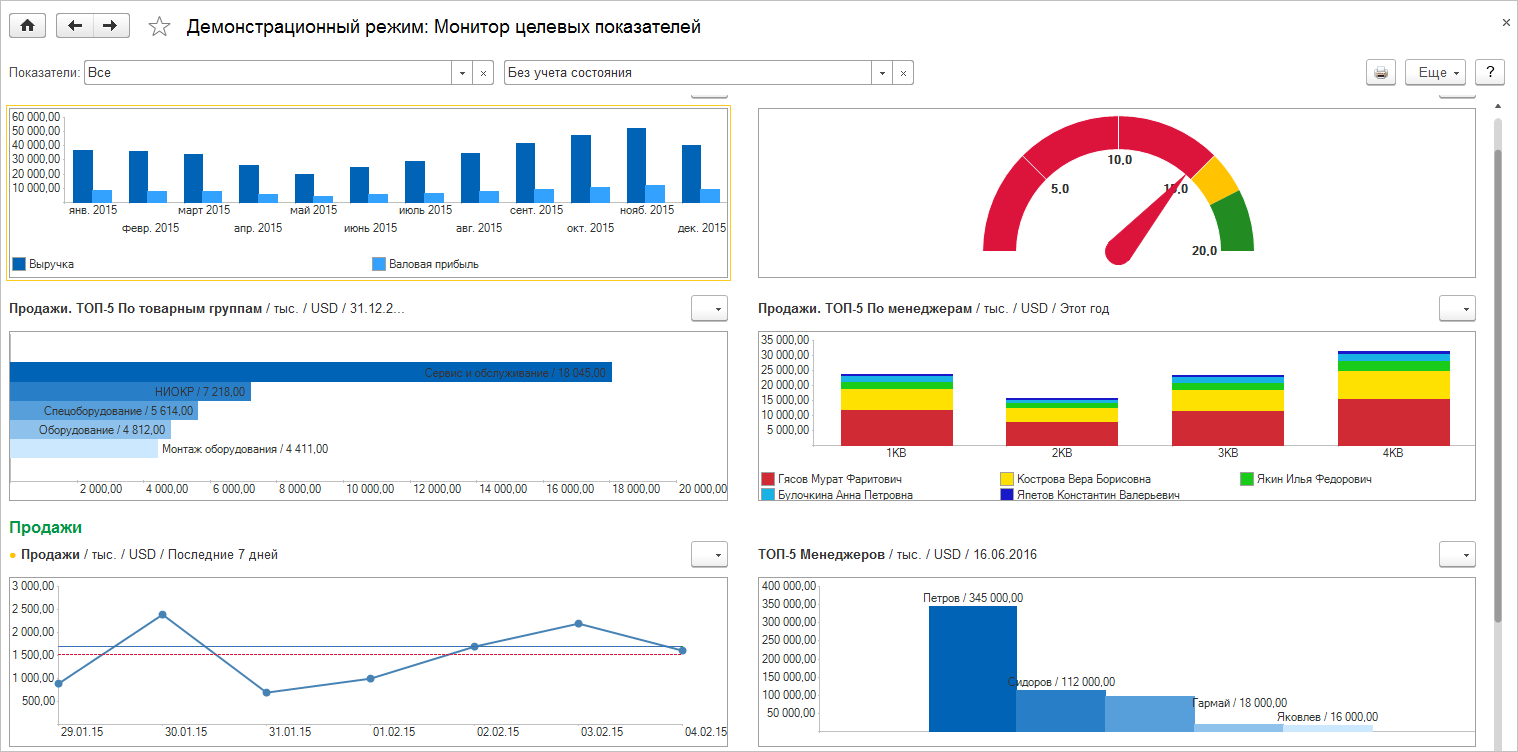
Task: Click the vertical scrollbar on the right
Action: coord(1497,380)
